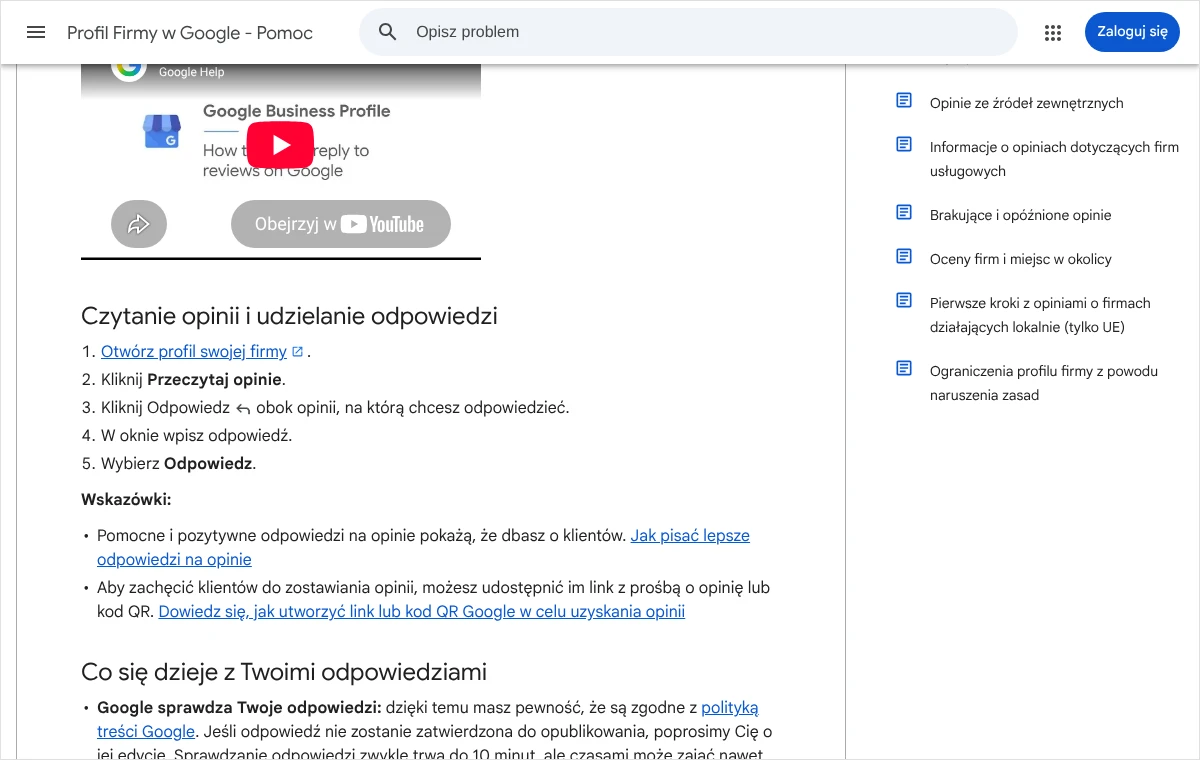Viewport: 1200px width, 760px height.
Task: Click step text Kliknij Przeczytaj opinie
Action: [193, 380]
